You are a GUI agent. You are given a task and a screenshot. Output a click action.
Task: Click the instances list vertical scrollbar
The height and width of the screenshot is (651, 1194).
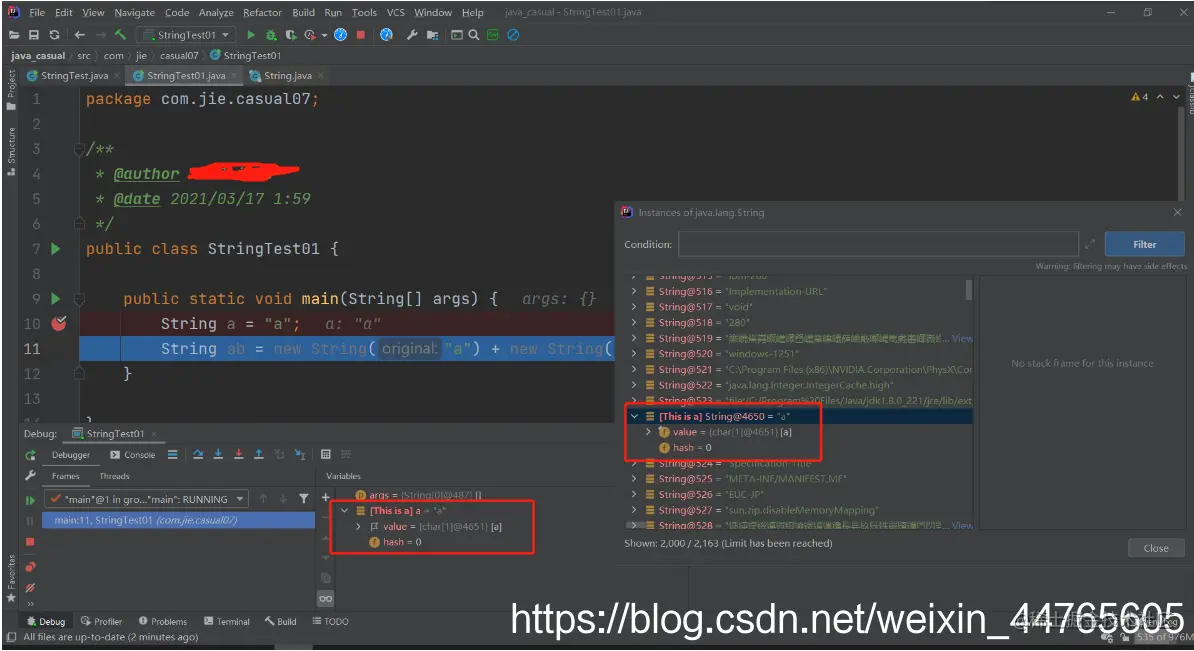(x=969, y=290)
